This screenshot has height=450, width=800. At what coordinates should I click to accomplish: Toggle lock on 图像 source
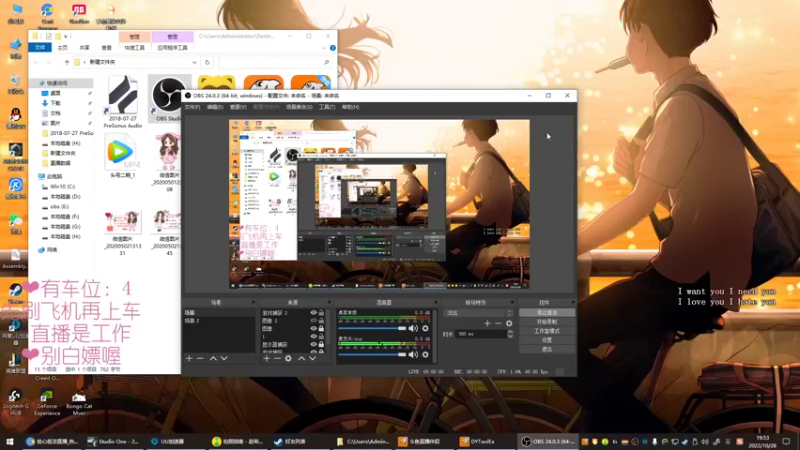321,329
